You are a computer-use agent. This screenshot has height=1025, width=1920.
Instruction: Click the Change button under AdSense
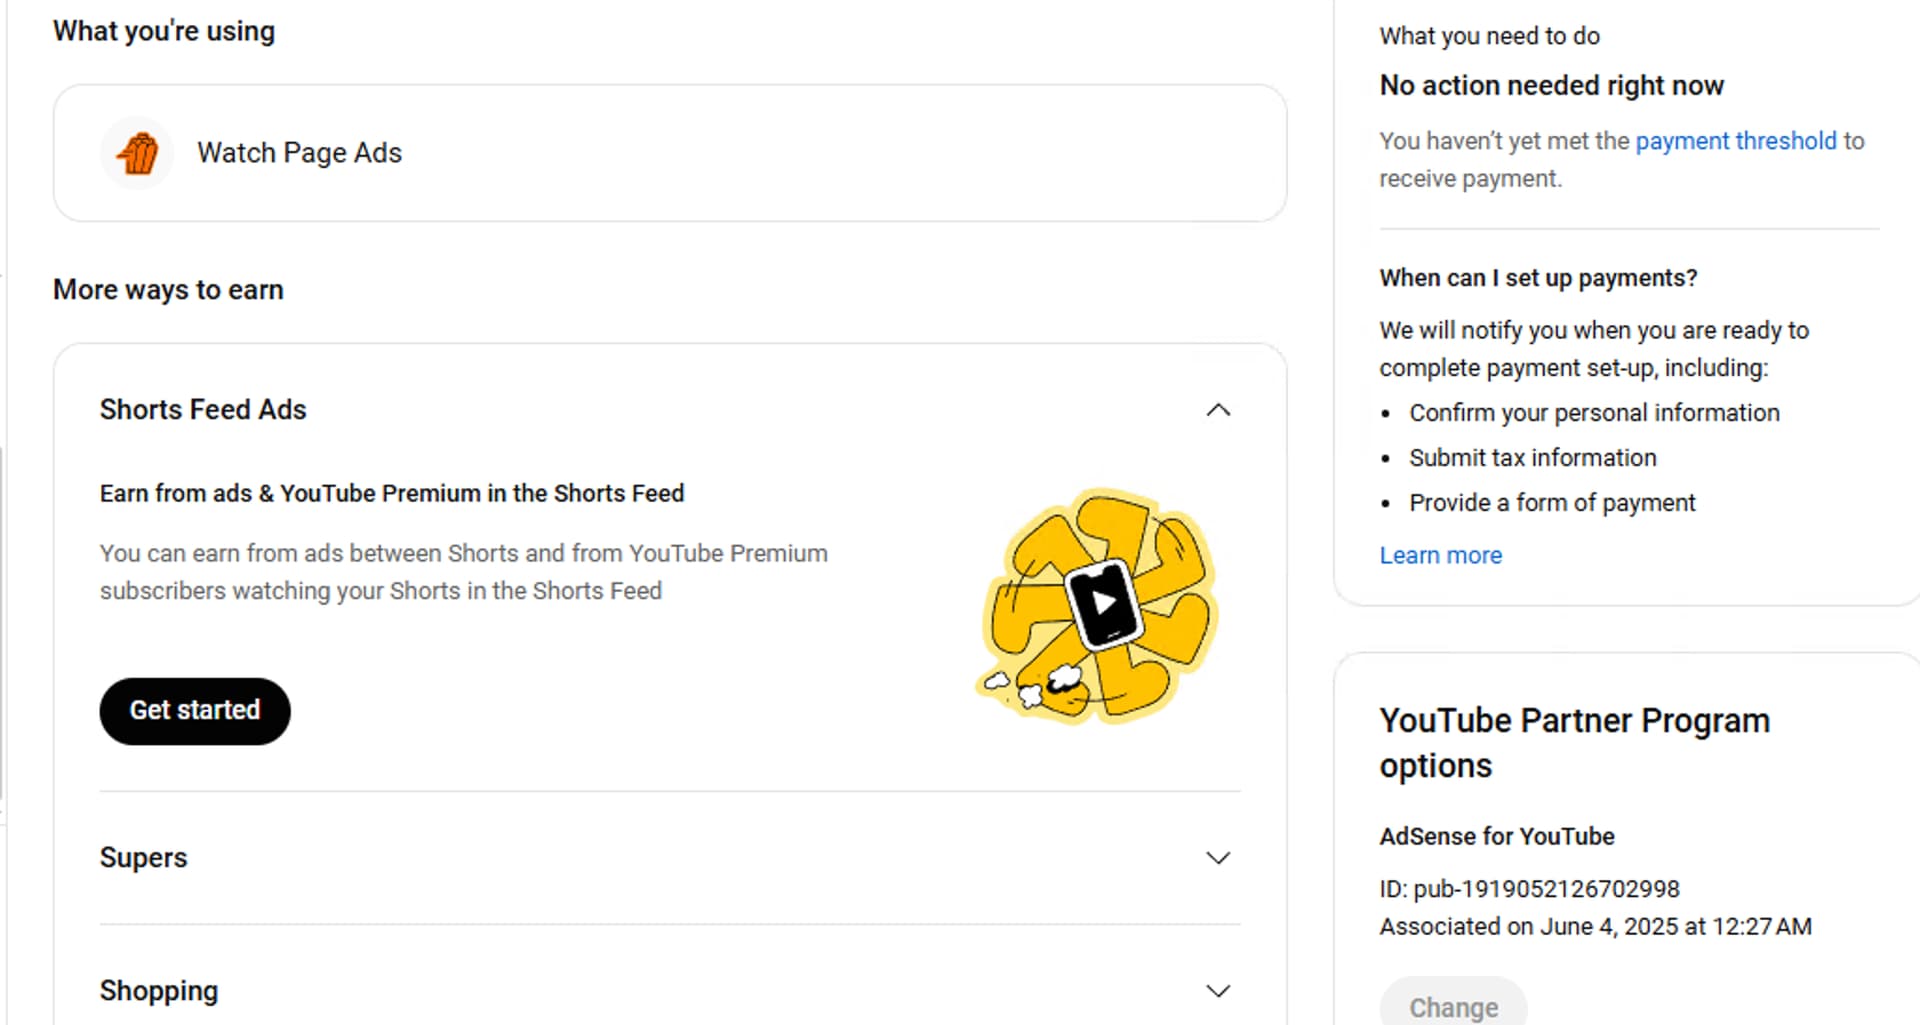[1453, 1006]
